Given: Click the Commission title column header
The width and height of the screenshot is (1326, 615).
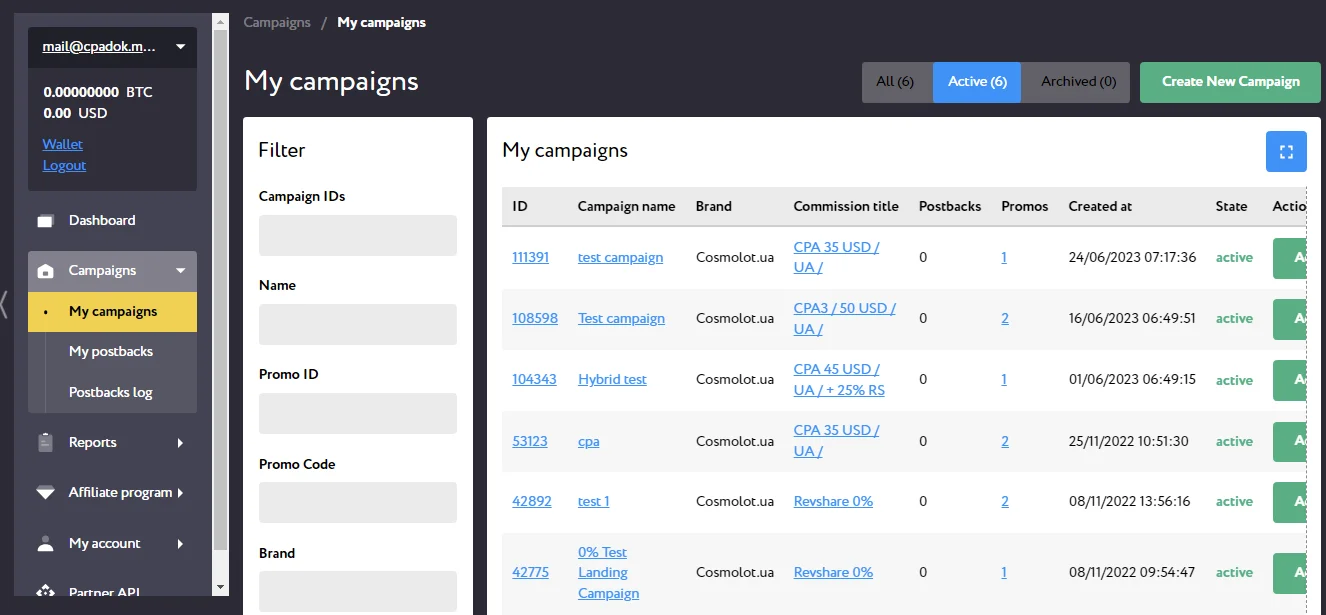Looking at the screenshot, I should coord(846,206).
